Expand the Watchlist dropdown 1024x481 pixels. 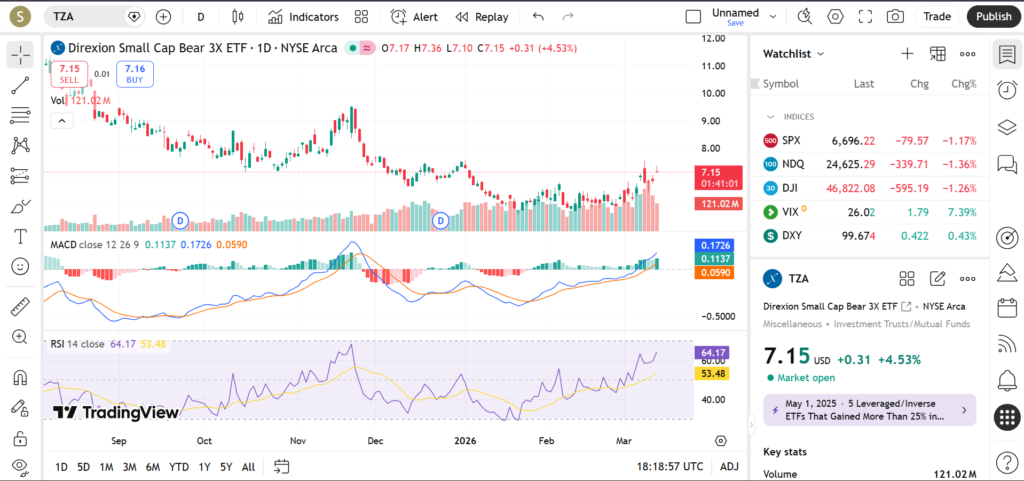click(794, 54)
